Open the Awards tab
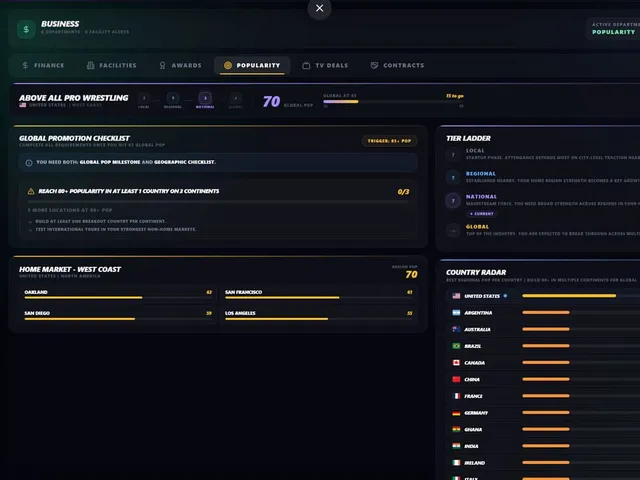 coord(180,65)
